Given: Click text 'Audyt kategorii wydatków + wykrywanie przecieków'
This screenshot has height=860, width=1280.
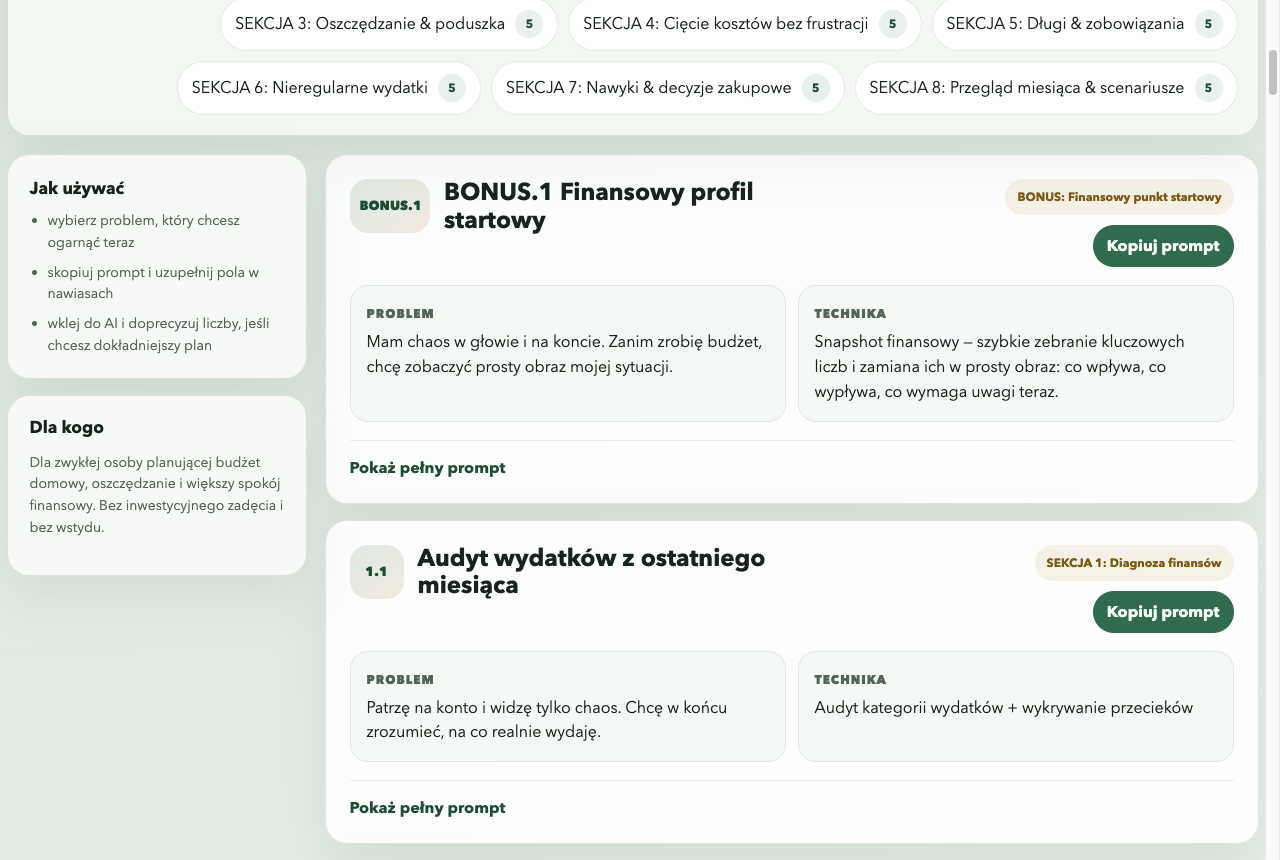Looking at the screenshot, I should point(1004,708).
